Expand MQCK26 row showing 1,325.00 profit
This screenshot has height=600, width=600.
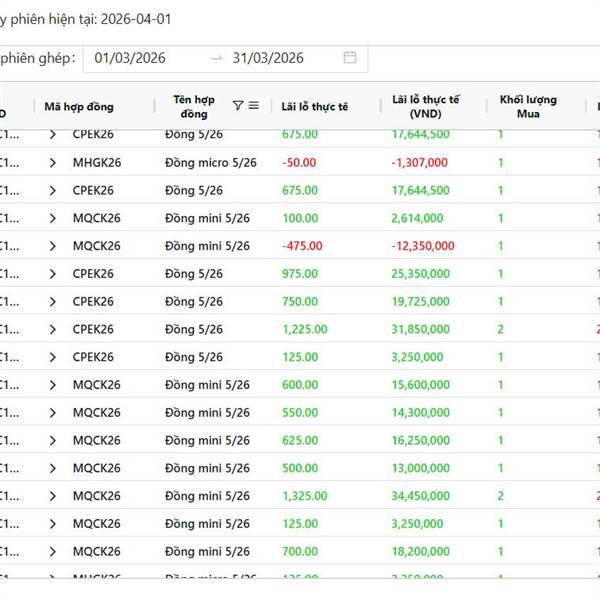point(53,496)
